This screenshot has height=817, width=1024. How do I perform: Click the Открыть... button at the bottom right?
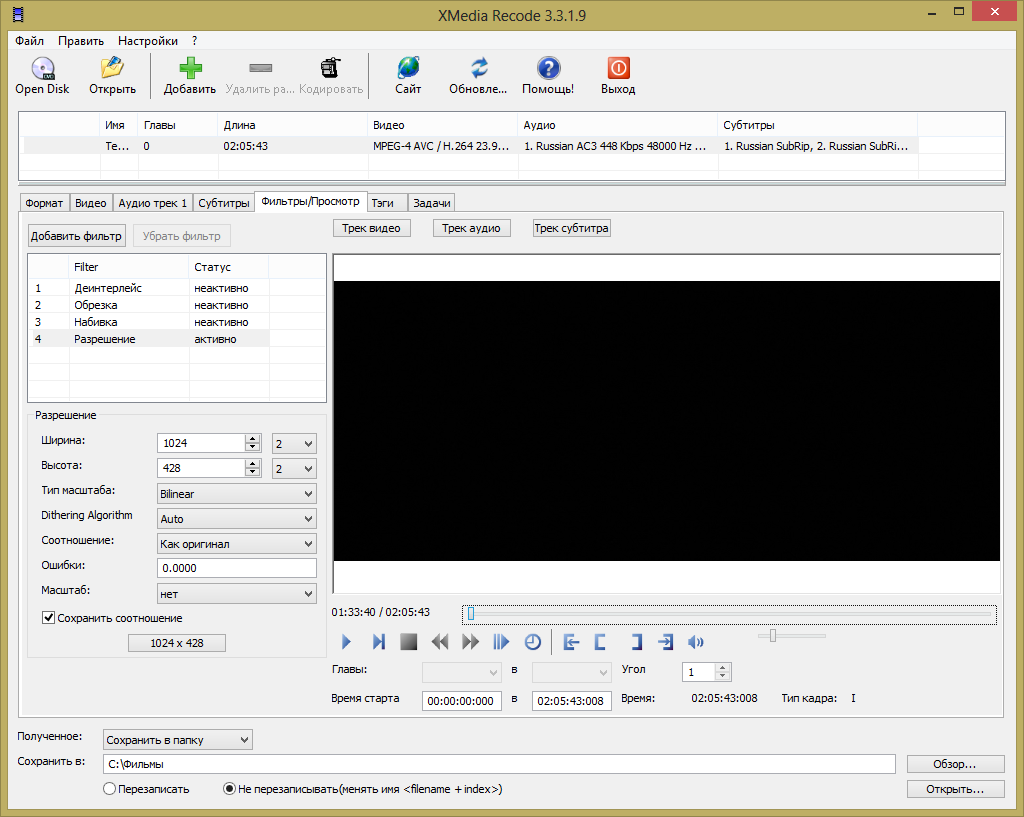tap(955, 789)
